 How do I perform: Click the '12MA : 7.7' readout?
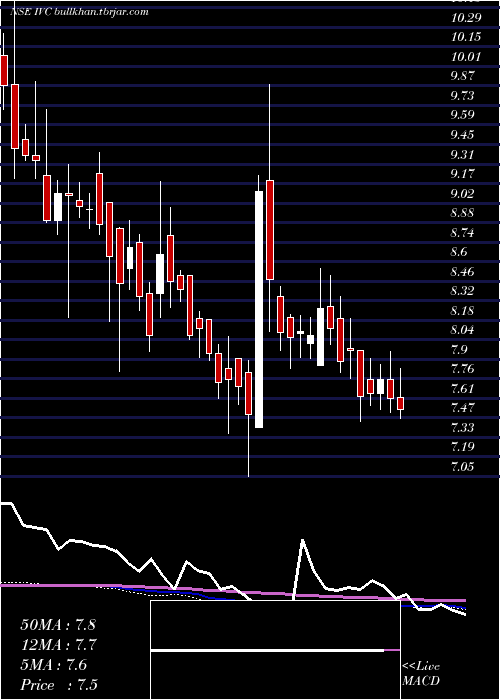(58, 645)
